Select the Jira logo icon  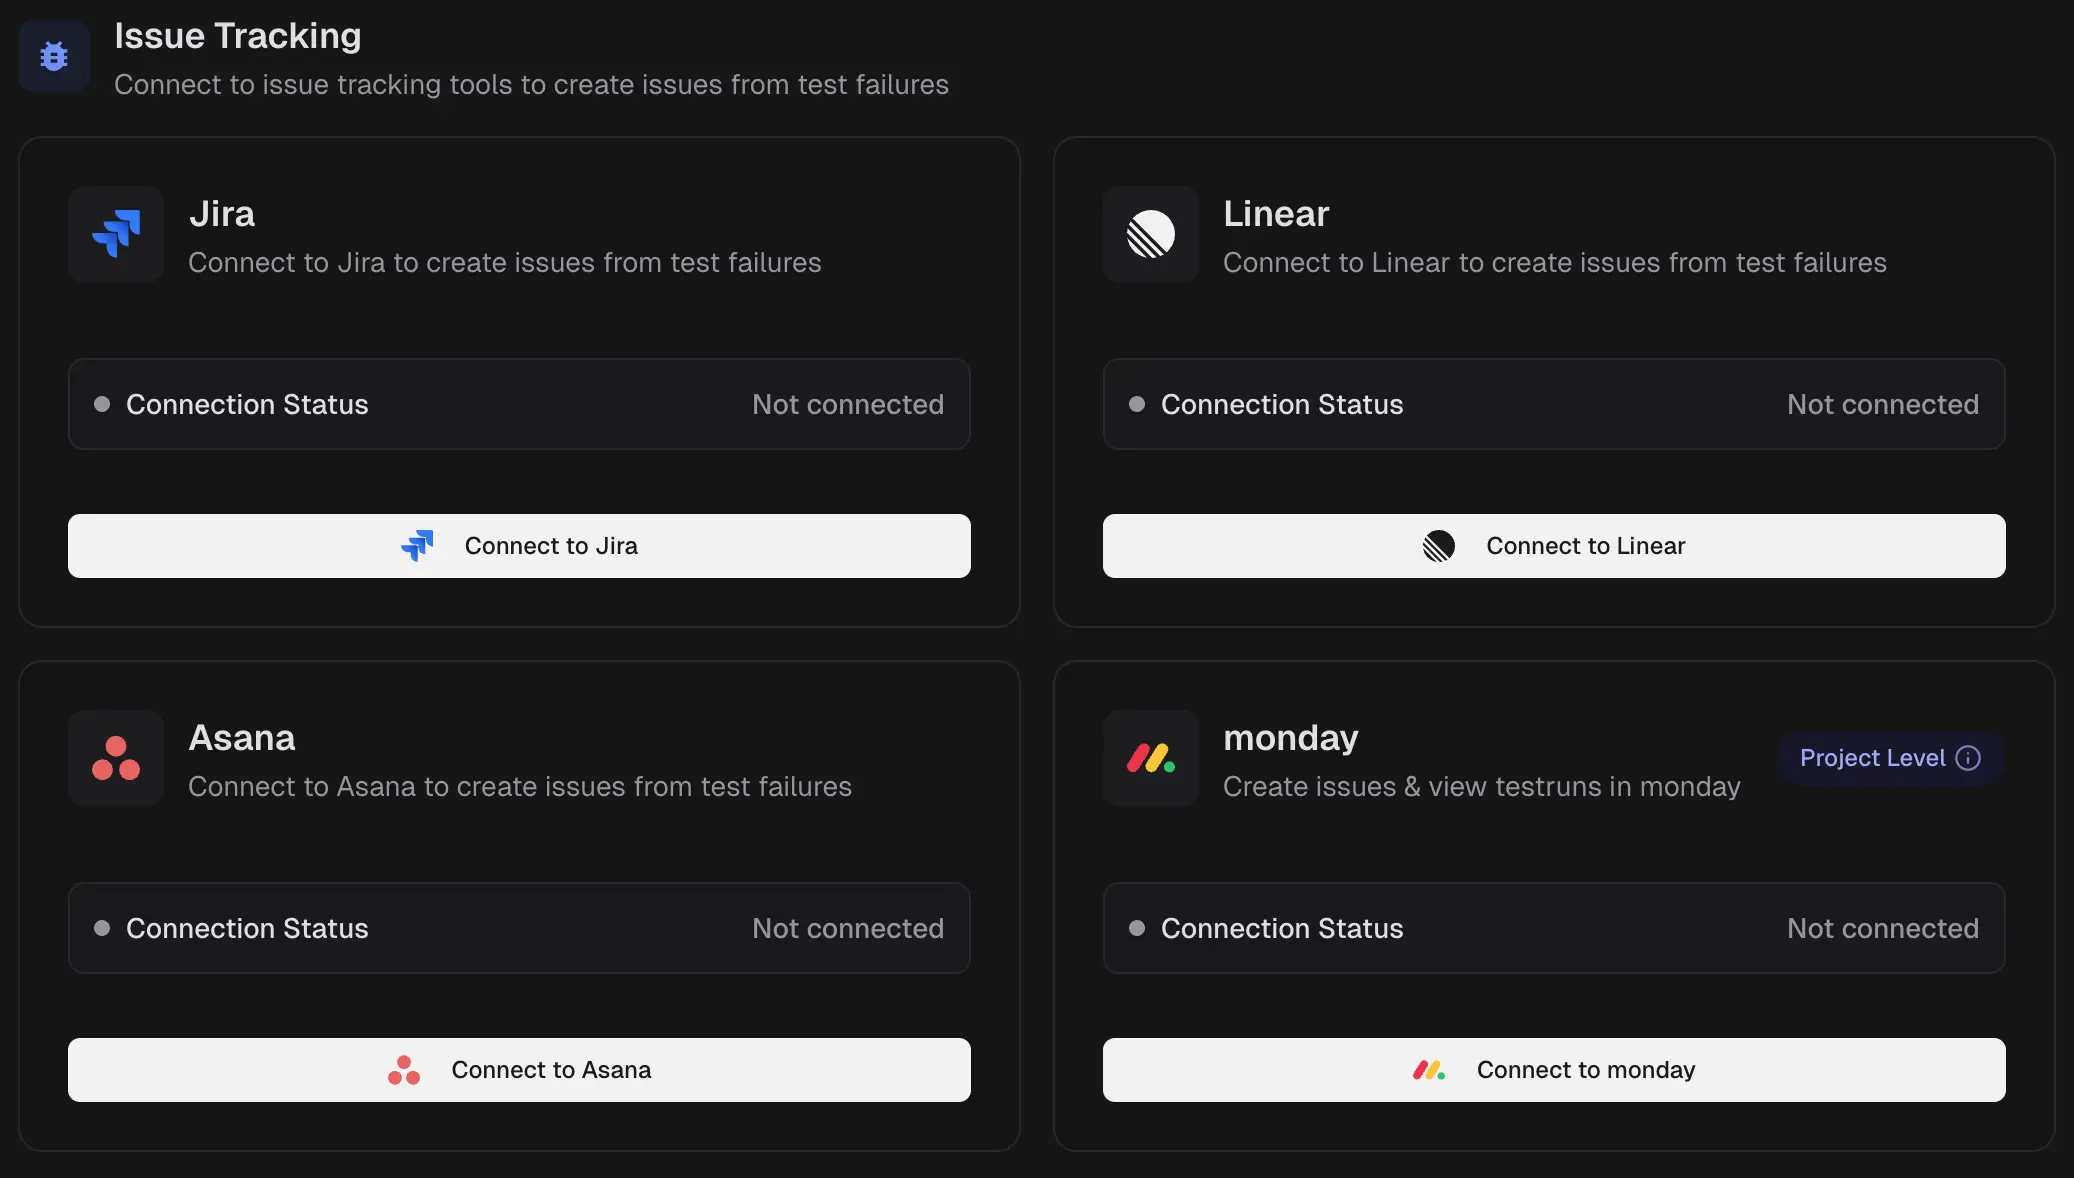pos(115,234)
